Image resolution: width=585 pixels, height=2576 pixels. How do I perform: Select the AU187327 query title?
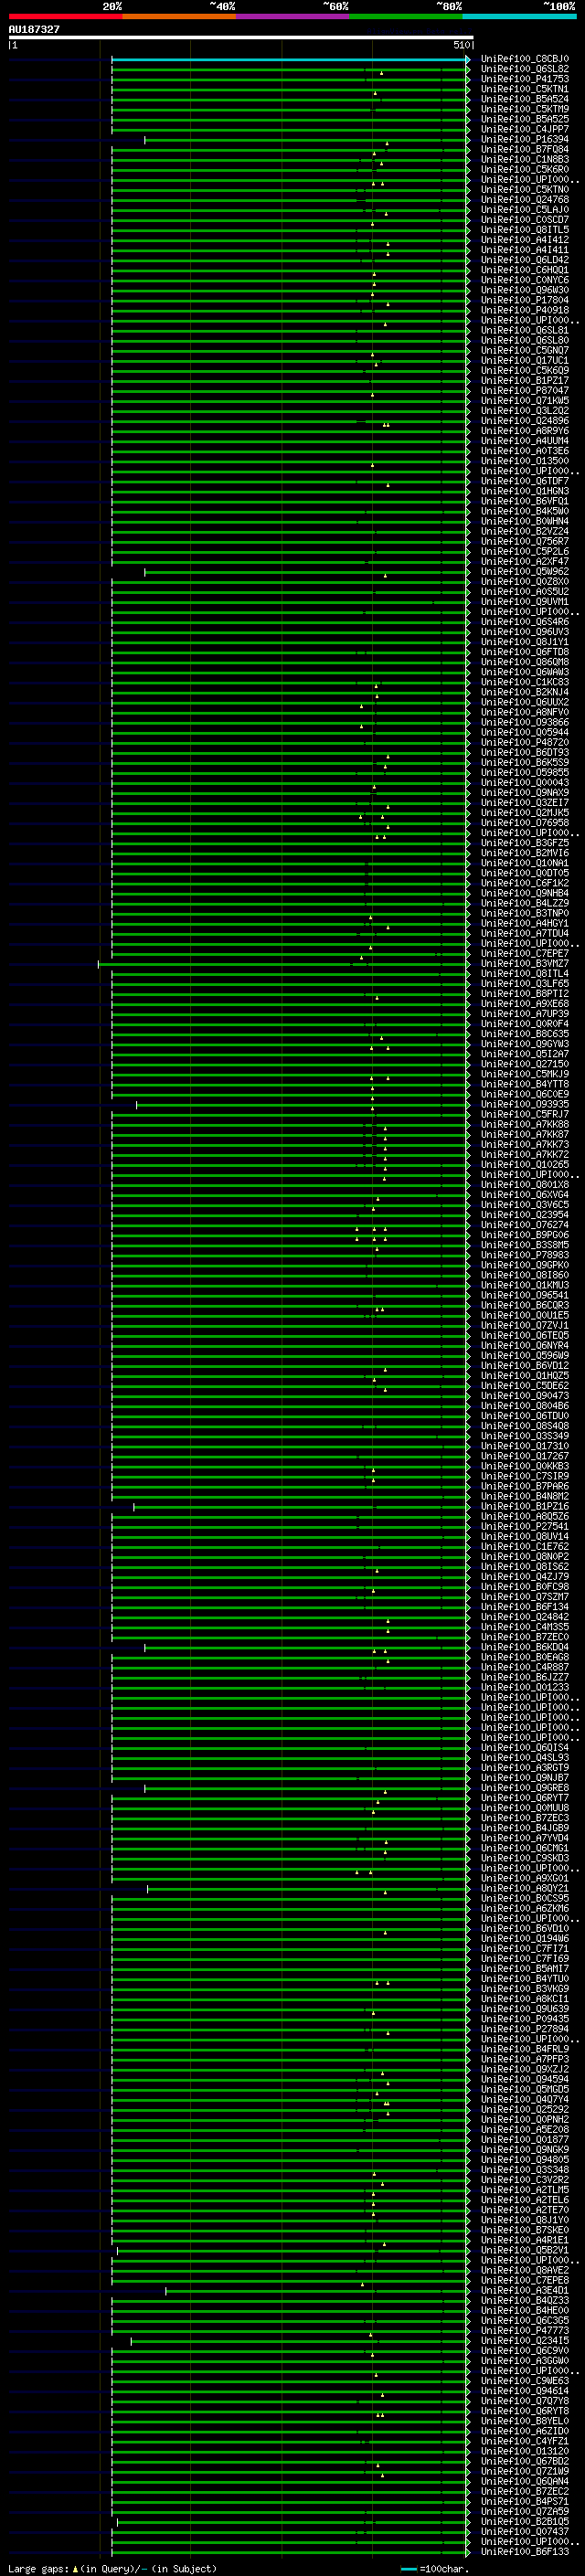pyautogui.click(x=34, y=30)
